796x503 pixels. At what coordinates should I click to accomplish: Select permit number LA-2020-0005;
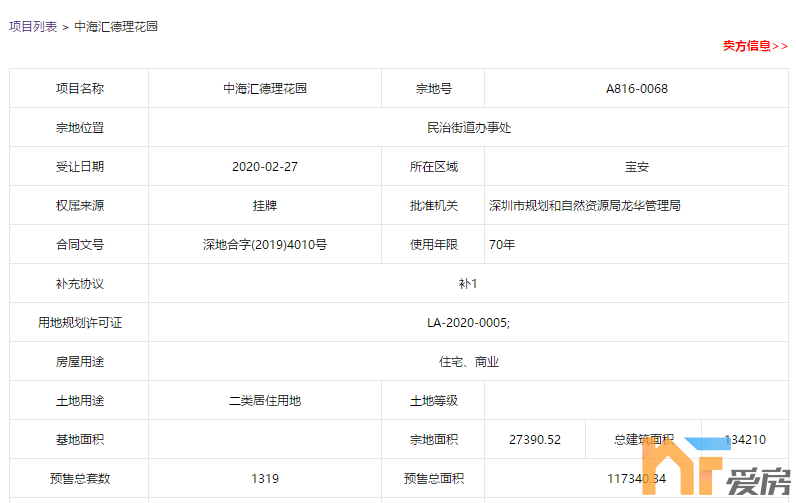coord(469,323)
